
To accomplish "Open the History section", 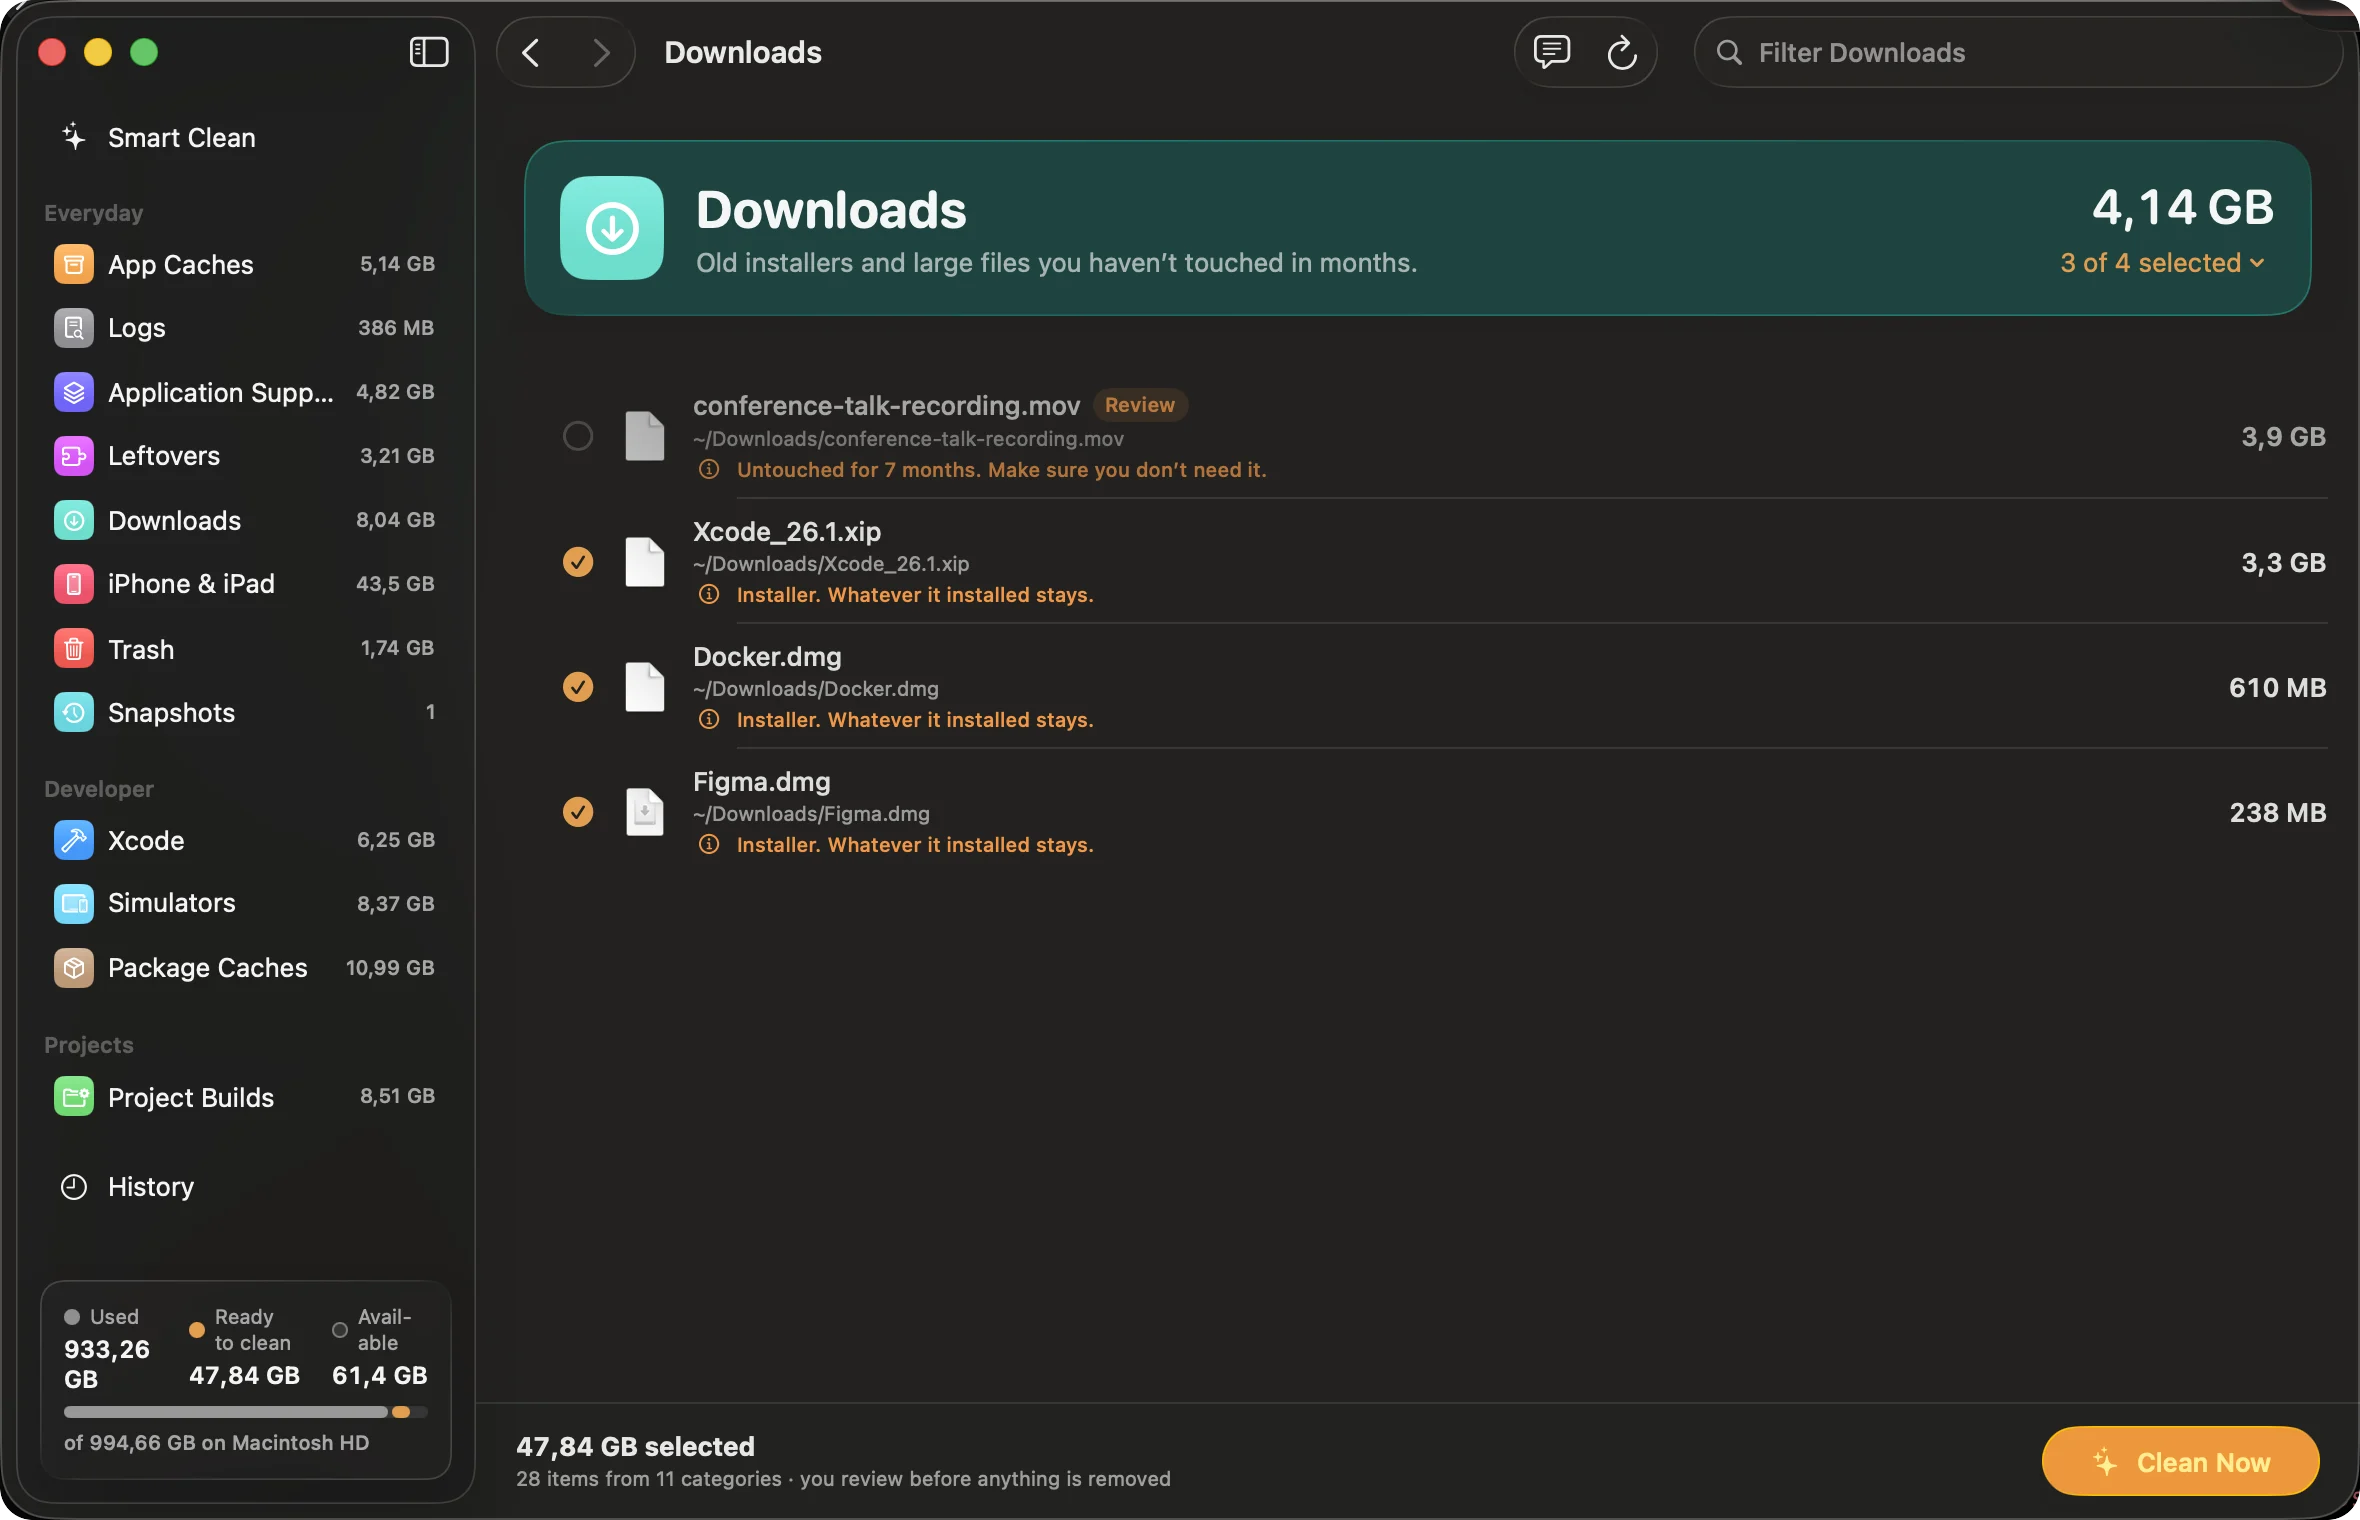I will coord(244,1187).
